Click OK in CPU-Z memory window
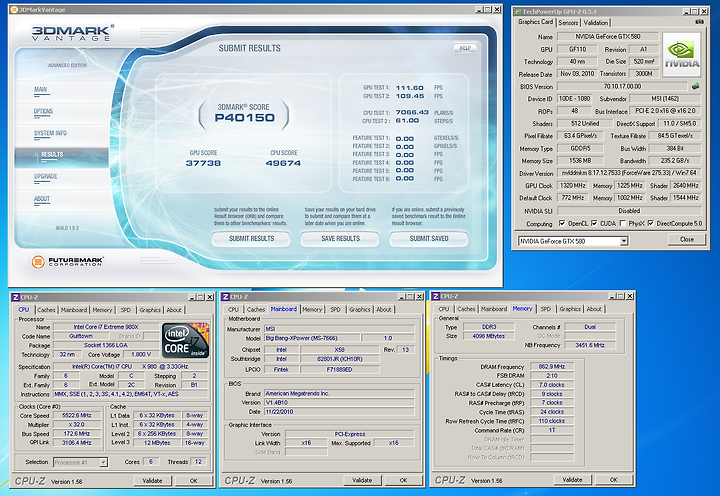 pyautogui.click(x=613, y=479)
